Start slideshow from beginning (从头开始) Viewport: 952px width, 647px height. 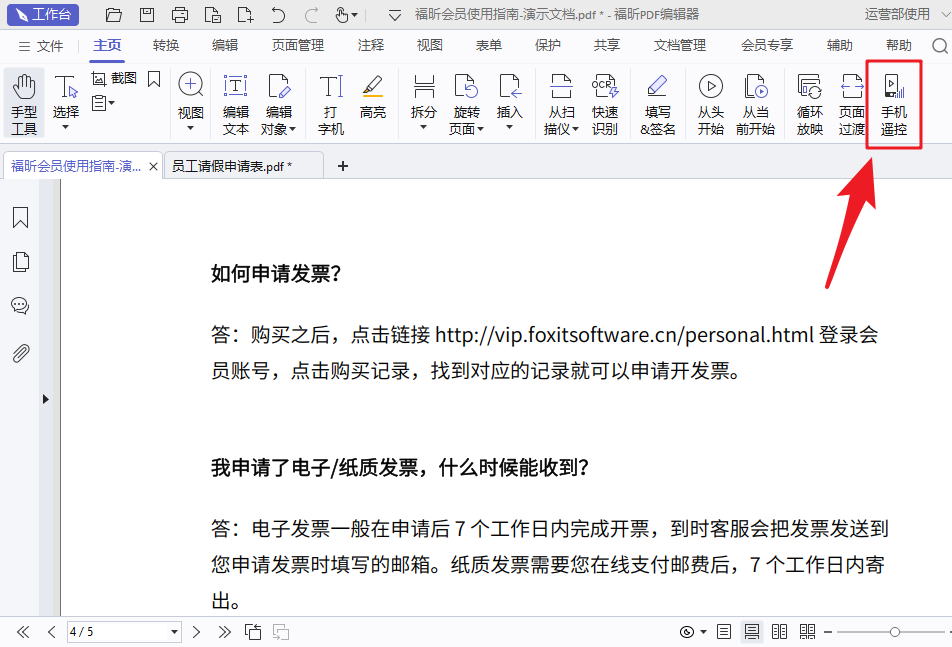710,104
